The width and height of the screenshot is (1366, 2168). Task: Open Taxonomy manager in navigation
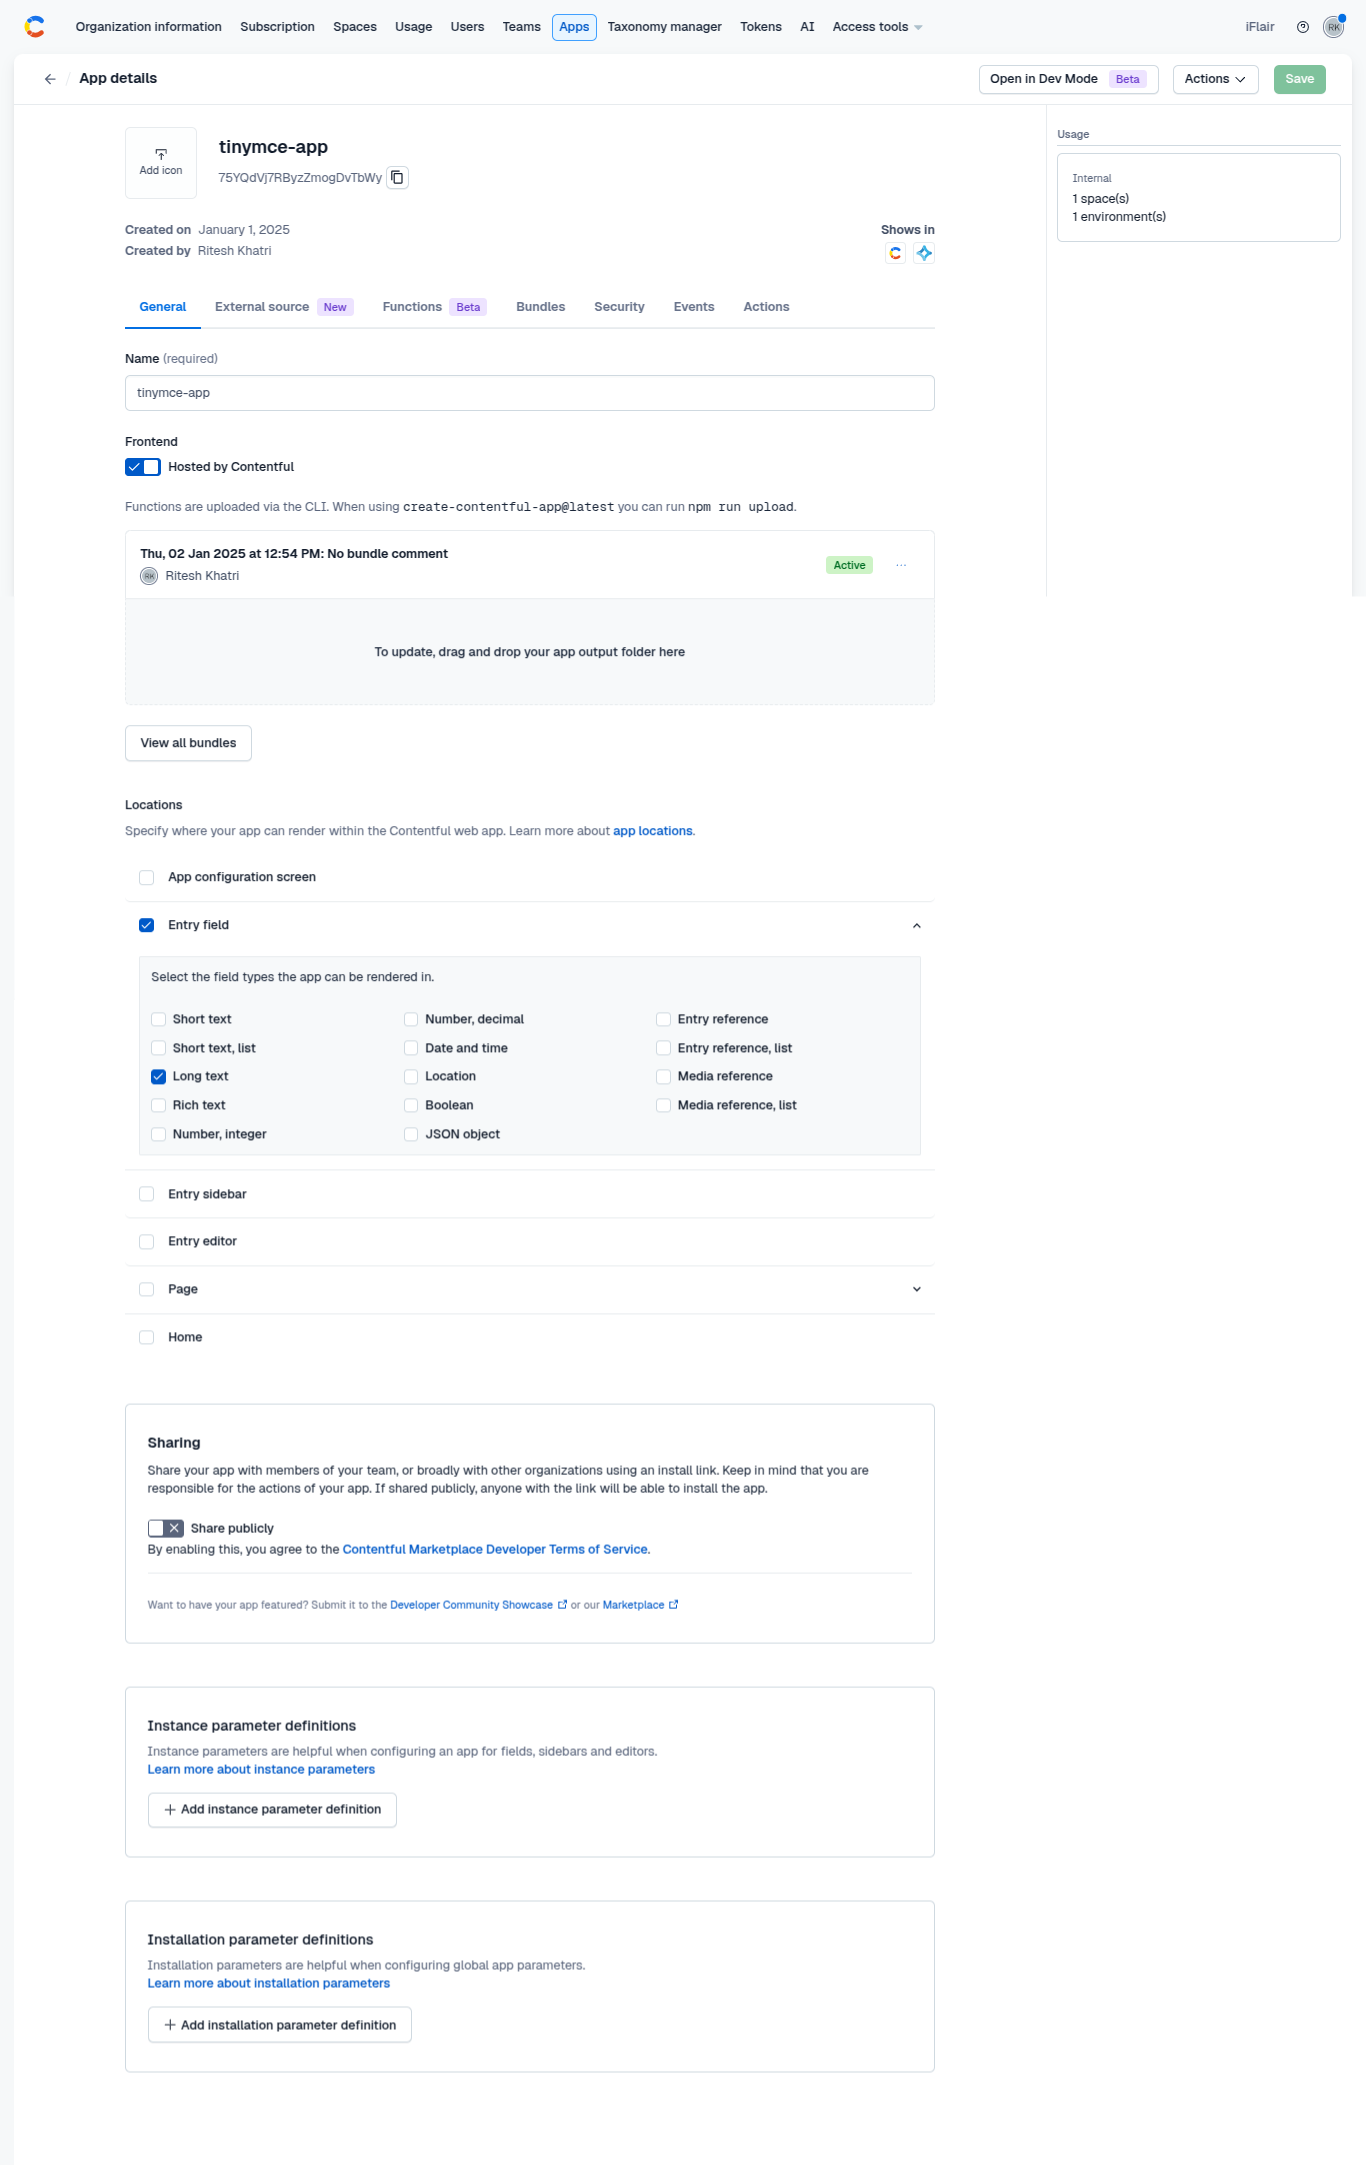(665, 27)
